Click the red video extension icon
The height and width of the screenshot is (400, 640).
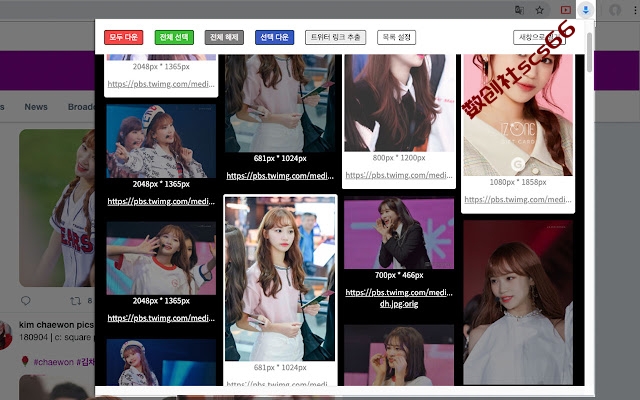(x=565, y=10)
